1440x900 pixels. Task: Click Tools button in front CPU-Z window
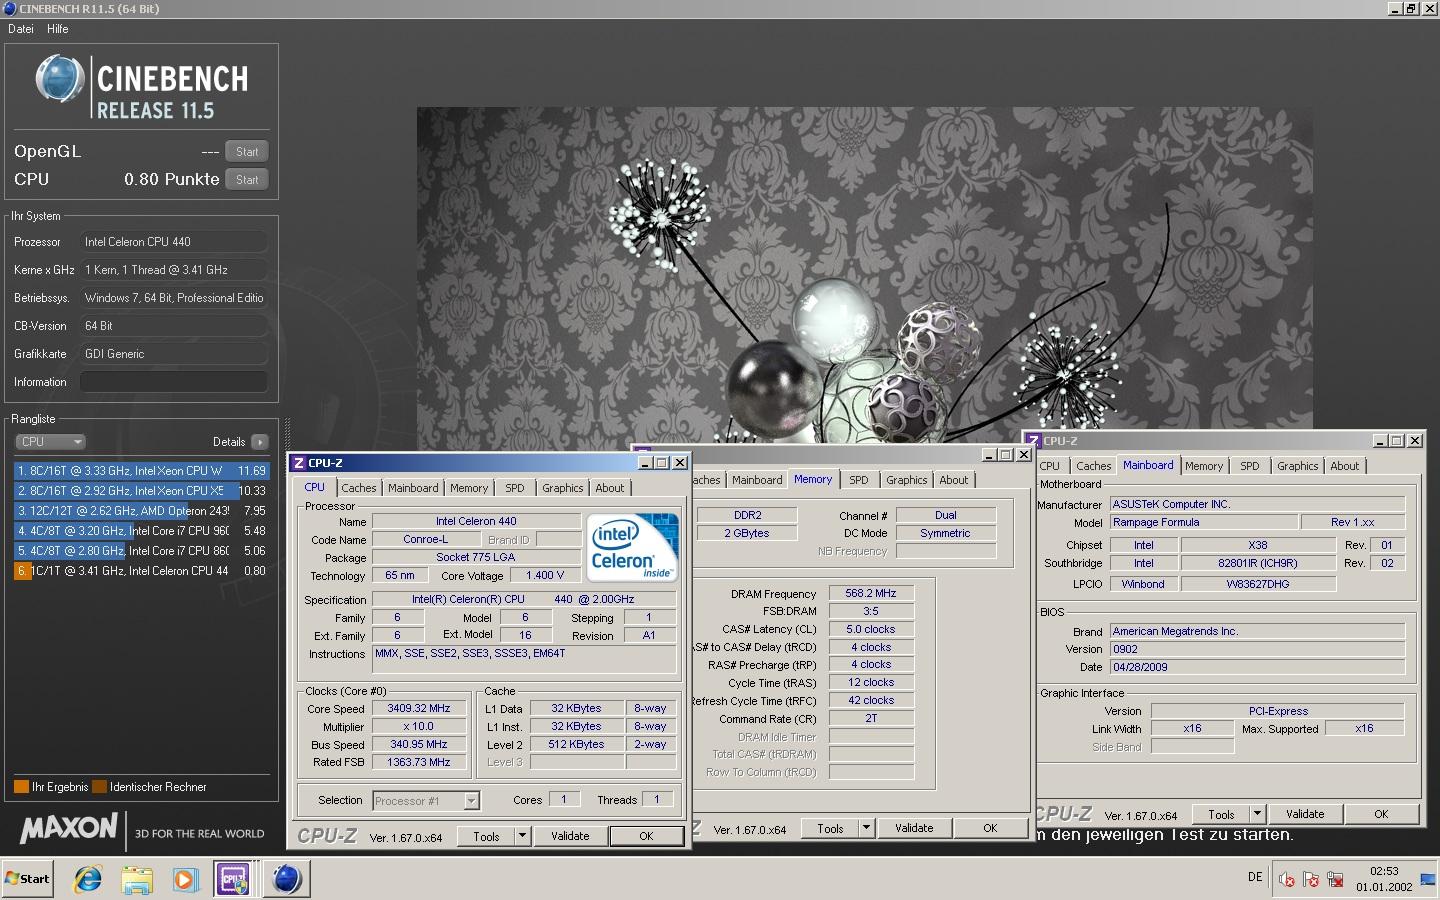click(486, 837)
